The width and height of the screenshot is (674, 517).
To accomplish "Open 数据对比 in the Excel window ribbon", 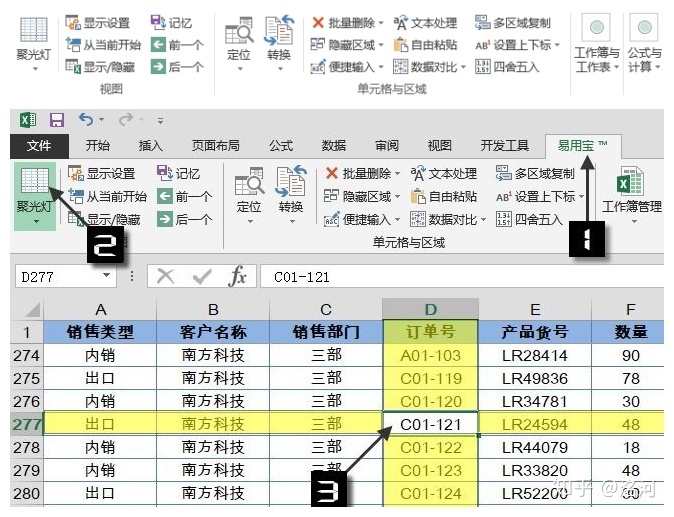I will [x=448, y=220].
